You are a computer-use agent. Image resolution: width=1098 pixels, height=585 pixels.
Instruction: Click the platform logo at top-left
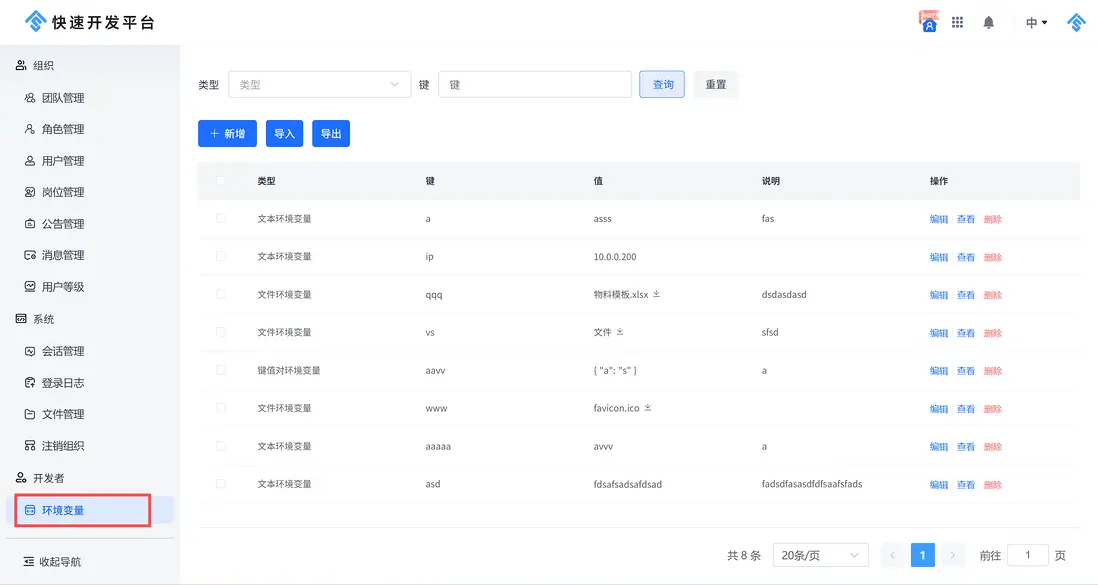[36, 21]
